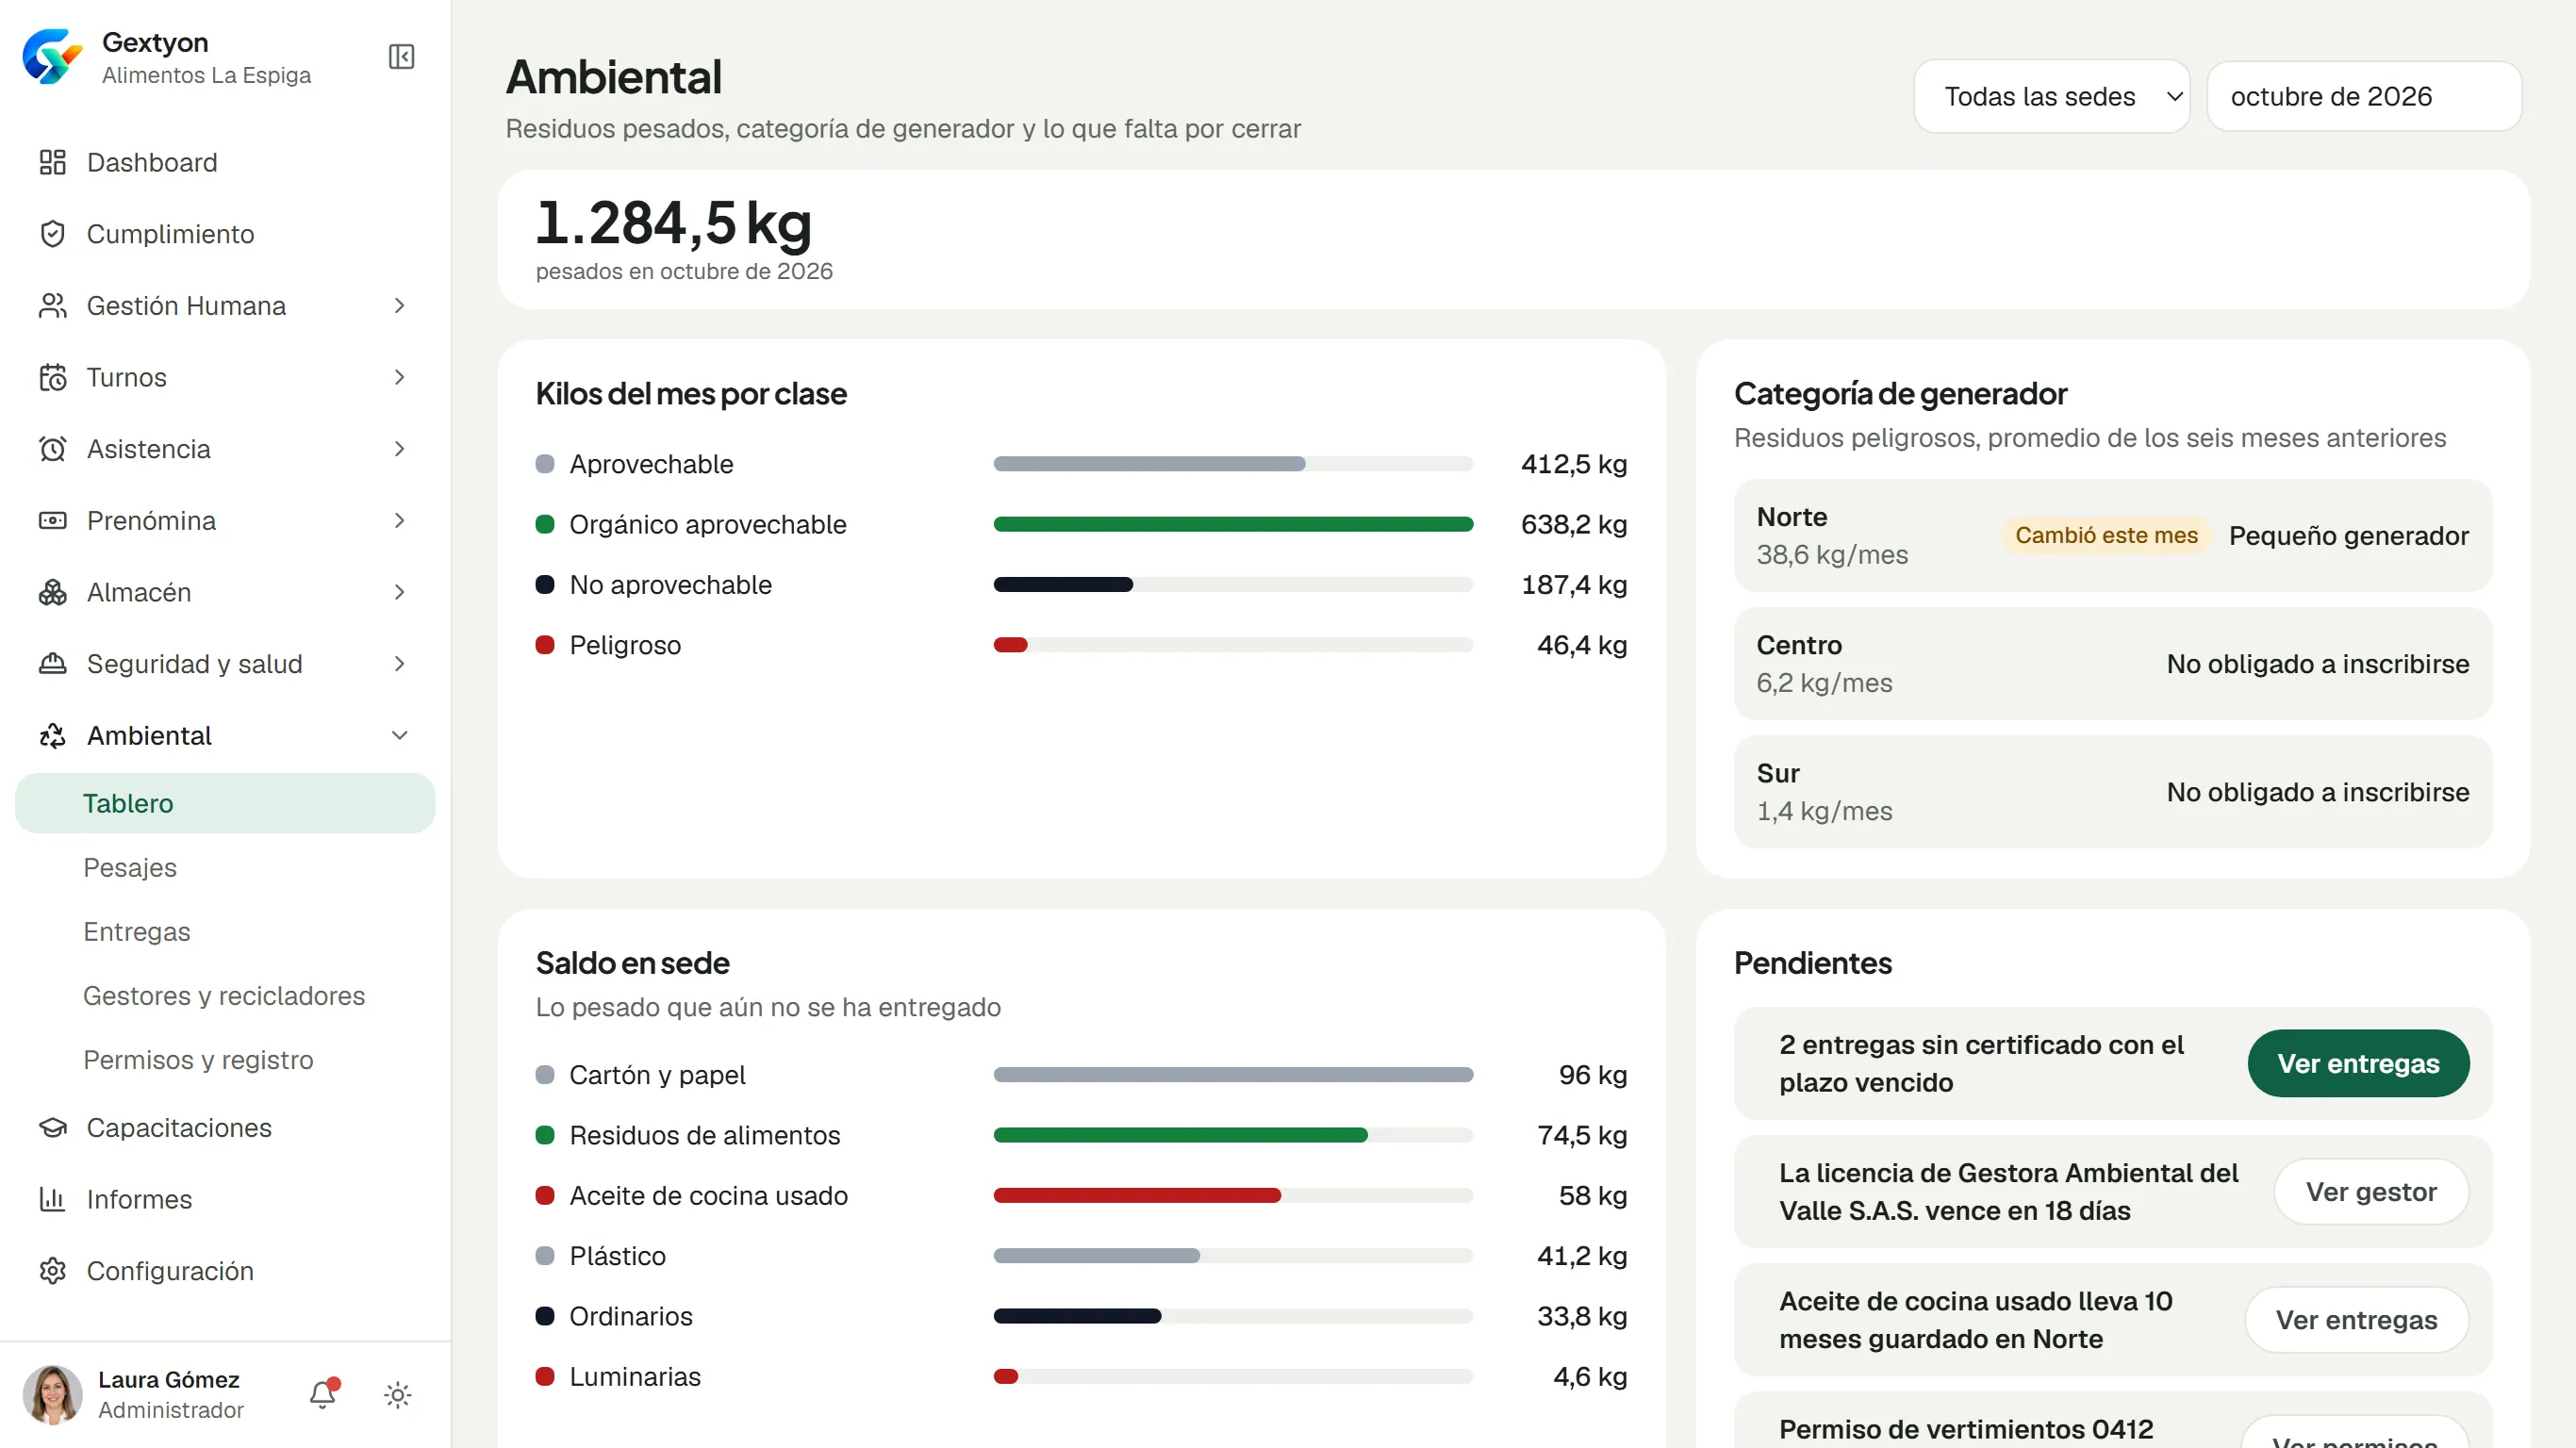Click the Informes chart icon
Screen dimensions: 2576x1448
(52, 1199)
